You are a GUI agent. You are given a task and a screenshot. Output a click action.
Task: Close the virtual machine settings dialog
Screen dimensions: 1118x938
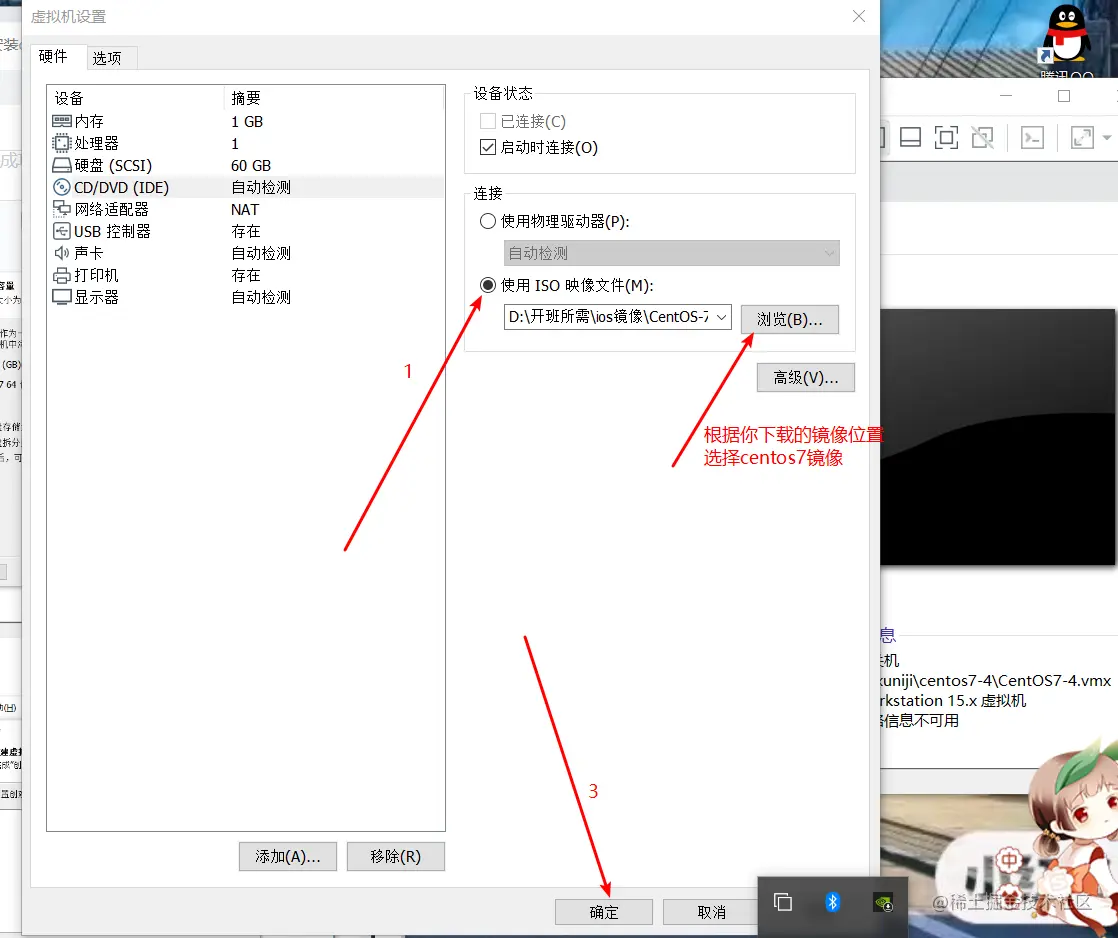click(858, 16)
